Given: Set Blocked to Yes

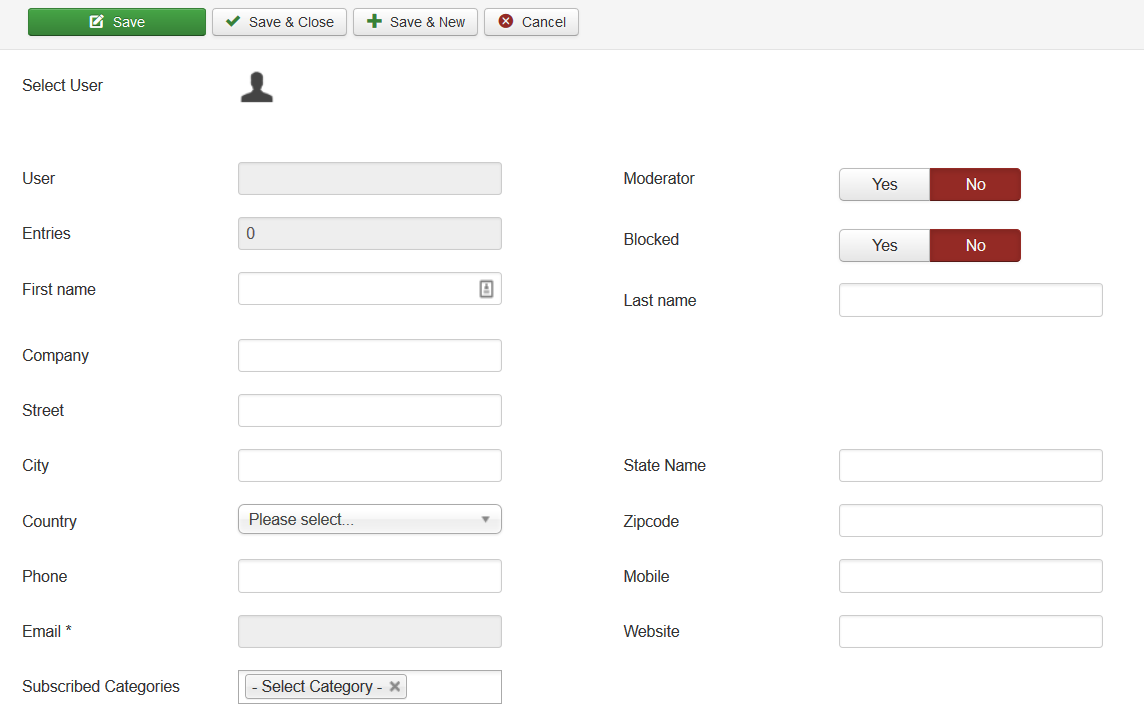Looking at the screenshot, I should point(884,245).
